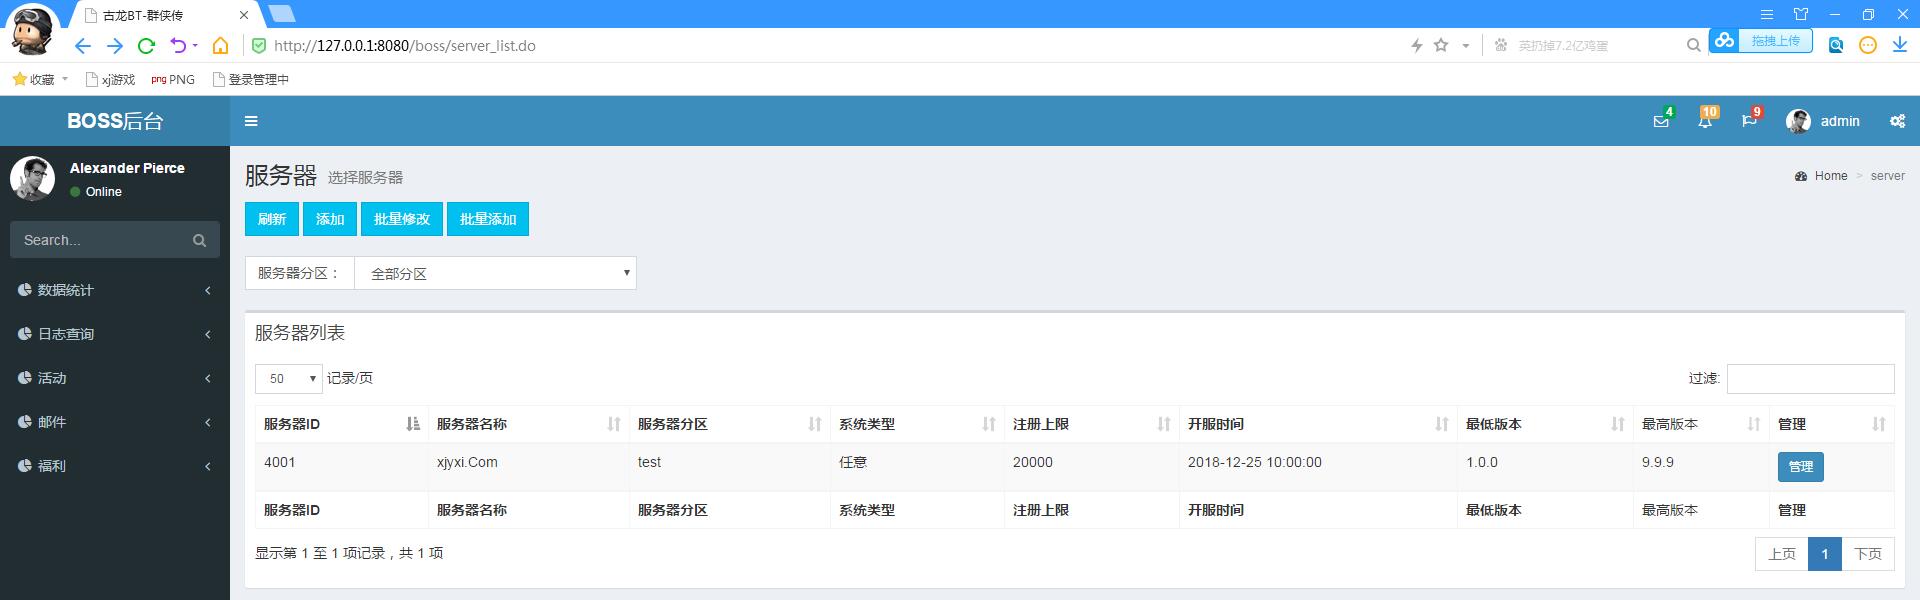Screen dimensions: 1920x600
Task: Open the mail envelope notifications icon
Action: (x=1661, y=121)
